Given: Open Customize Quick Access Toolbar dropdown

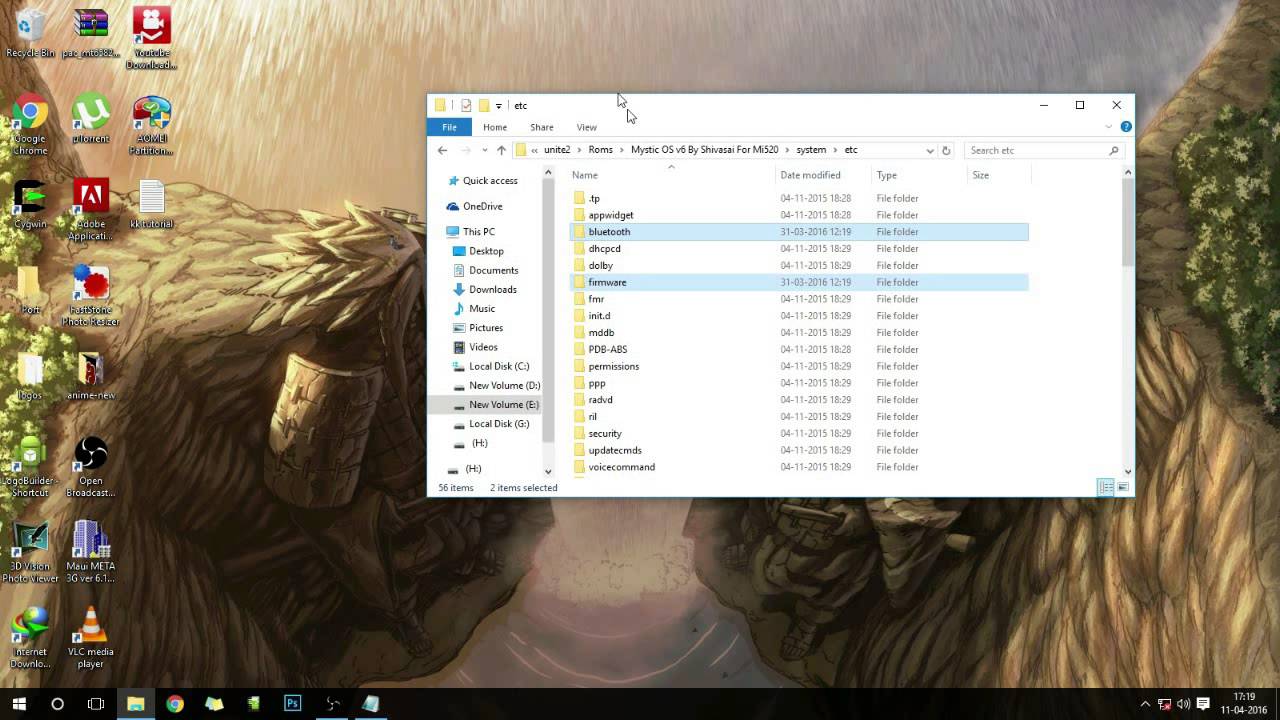Looking at the screenshot, I should coord(498,106).
